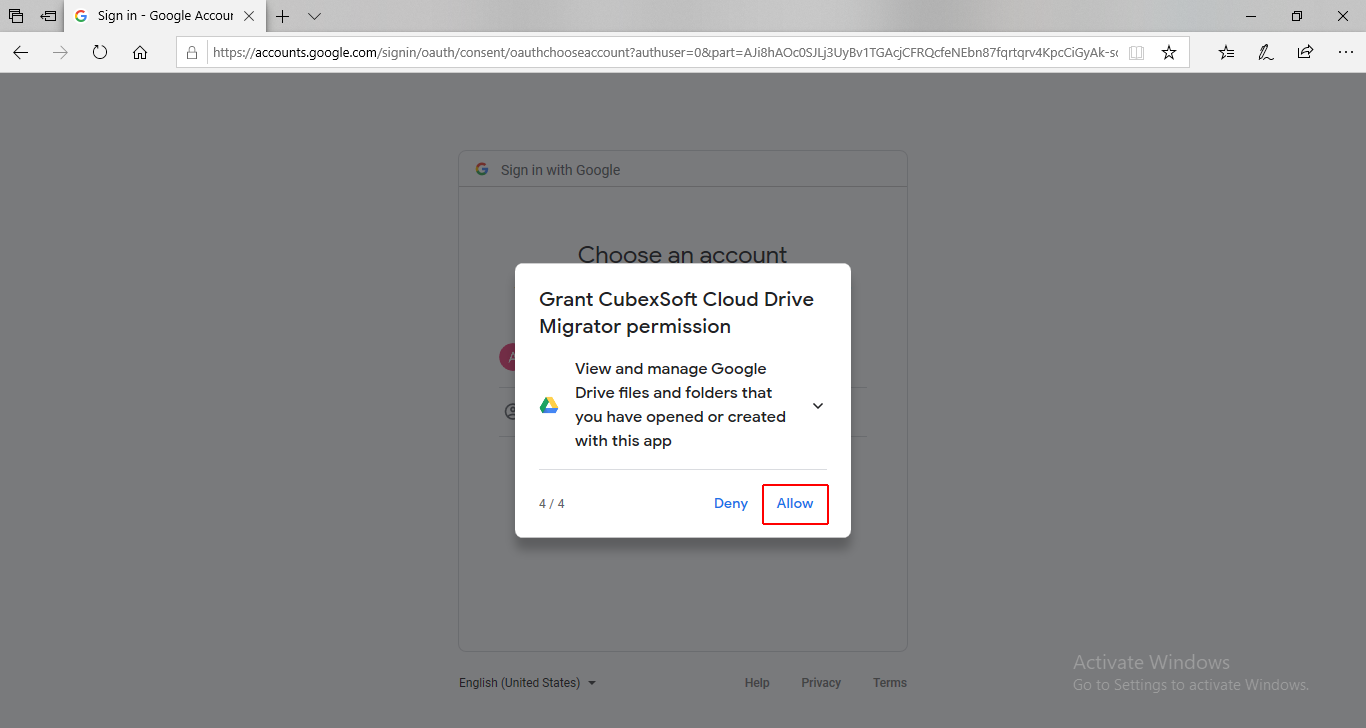The height and width of the screenshot is (728, 1366).
Task: Click 'Grant CubexSoft Cloud Drive Migrator permission' title
Action: point(677,313)
